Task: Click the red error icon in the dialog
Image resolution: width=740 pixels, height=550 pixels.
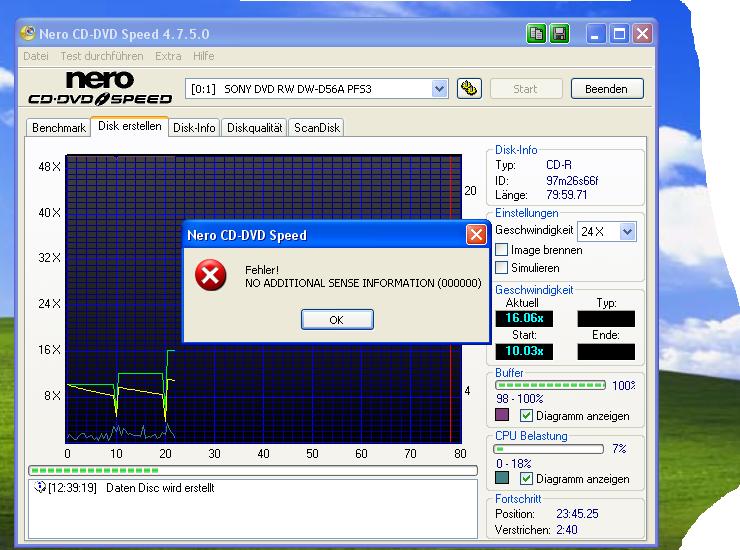Action: (210, 275)
